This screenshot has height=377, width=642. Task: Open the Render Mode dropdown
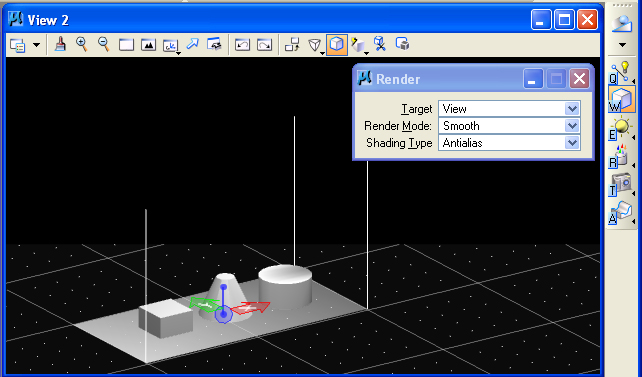[572, 126]
